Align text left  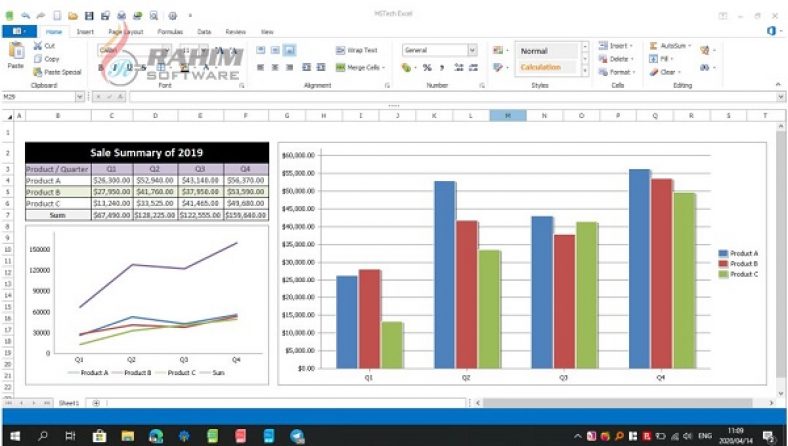coord(260,67)
